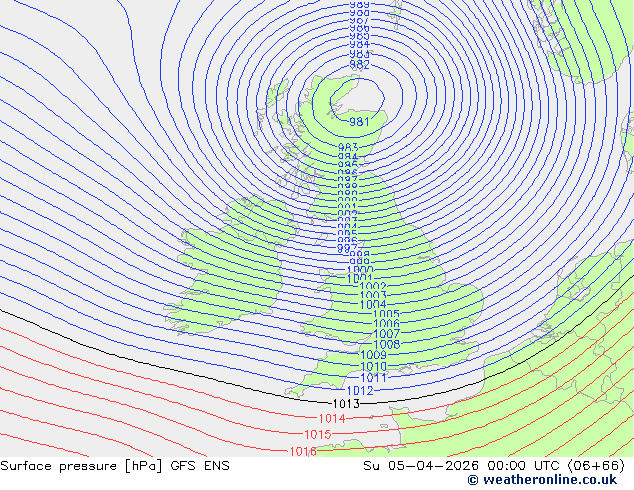The height and width of the screenshot is (490, 634).
Task: Click the 982 isobar label
Action: (359, 65)
